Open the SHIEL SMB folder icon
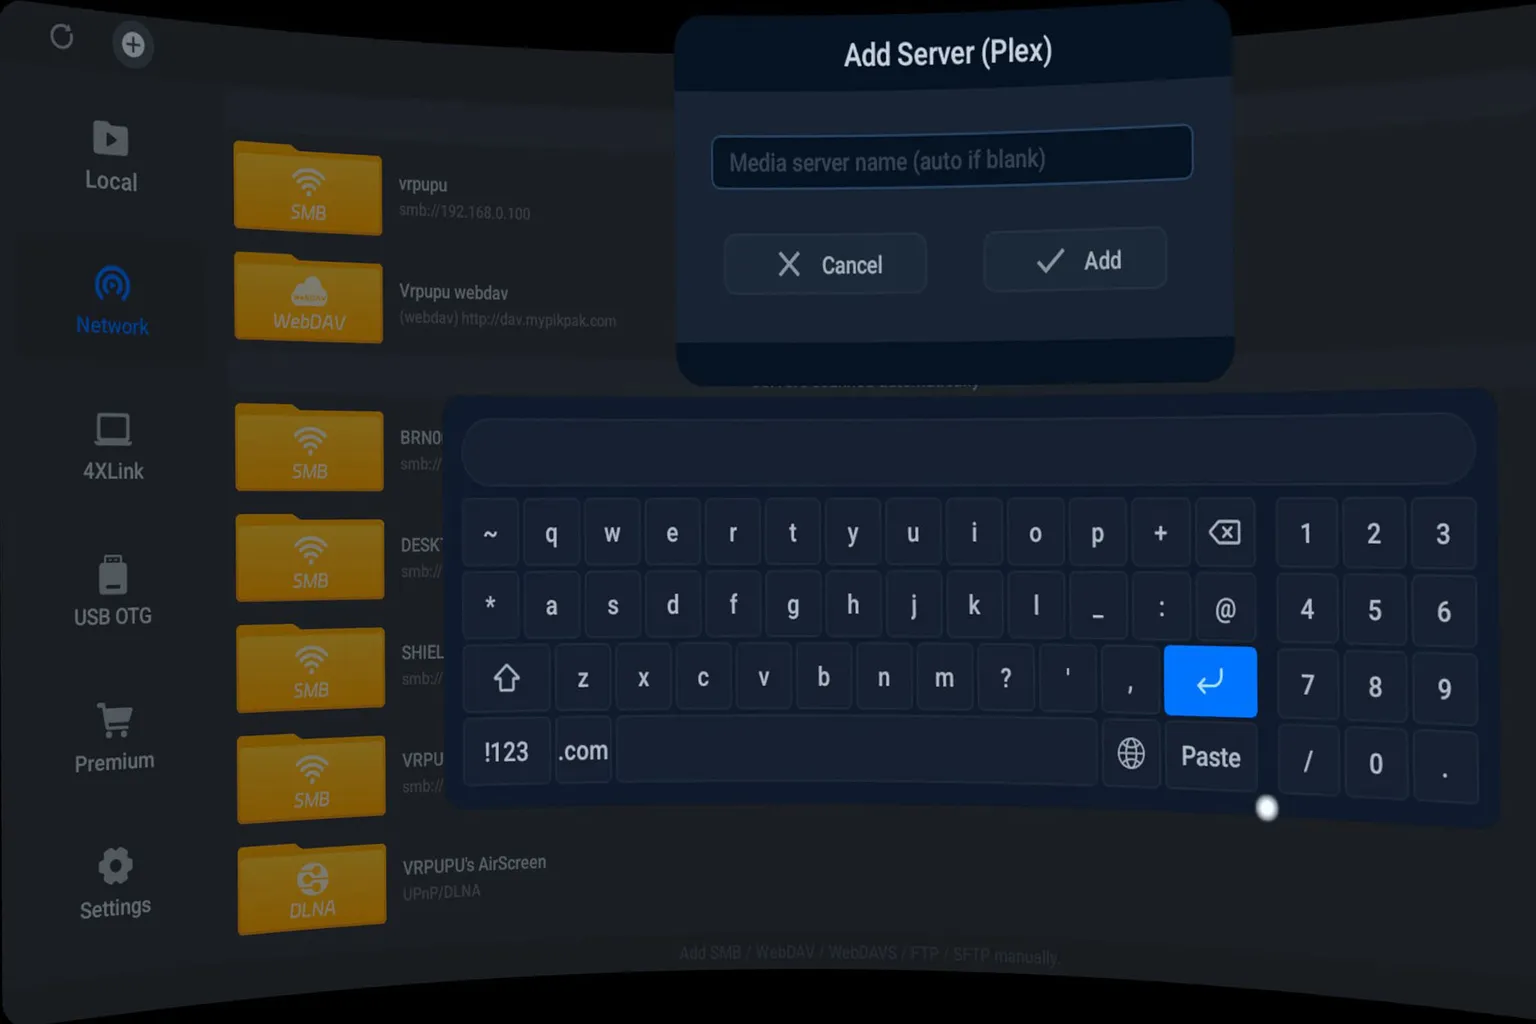1536x1024 pixels. point(311,667)
